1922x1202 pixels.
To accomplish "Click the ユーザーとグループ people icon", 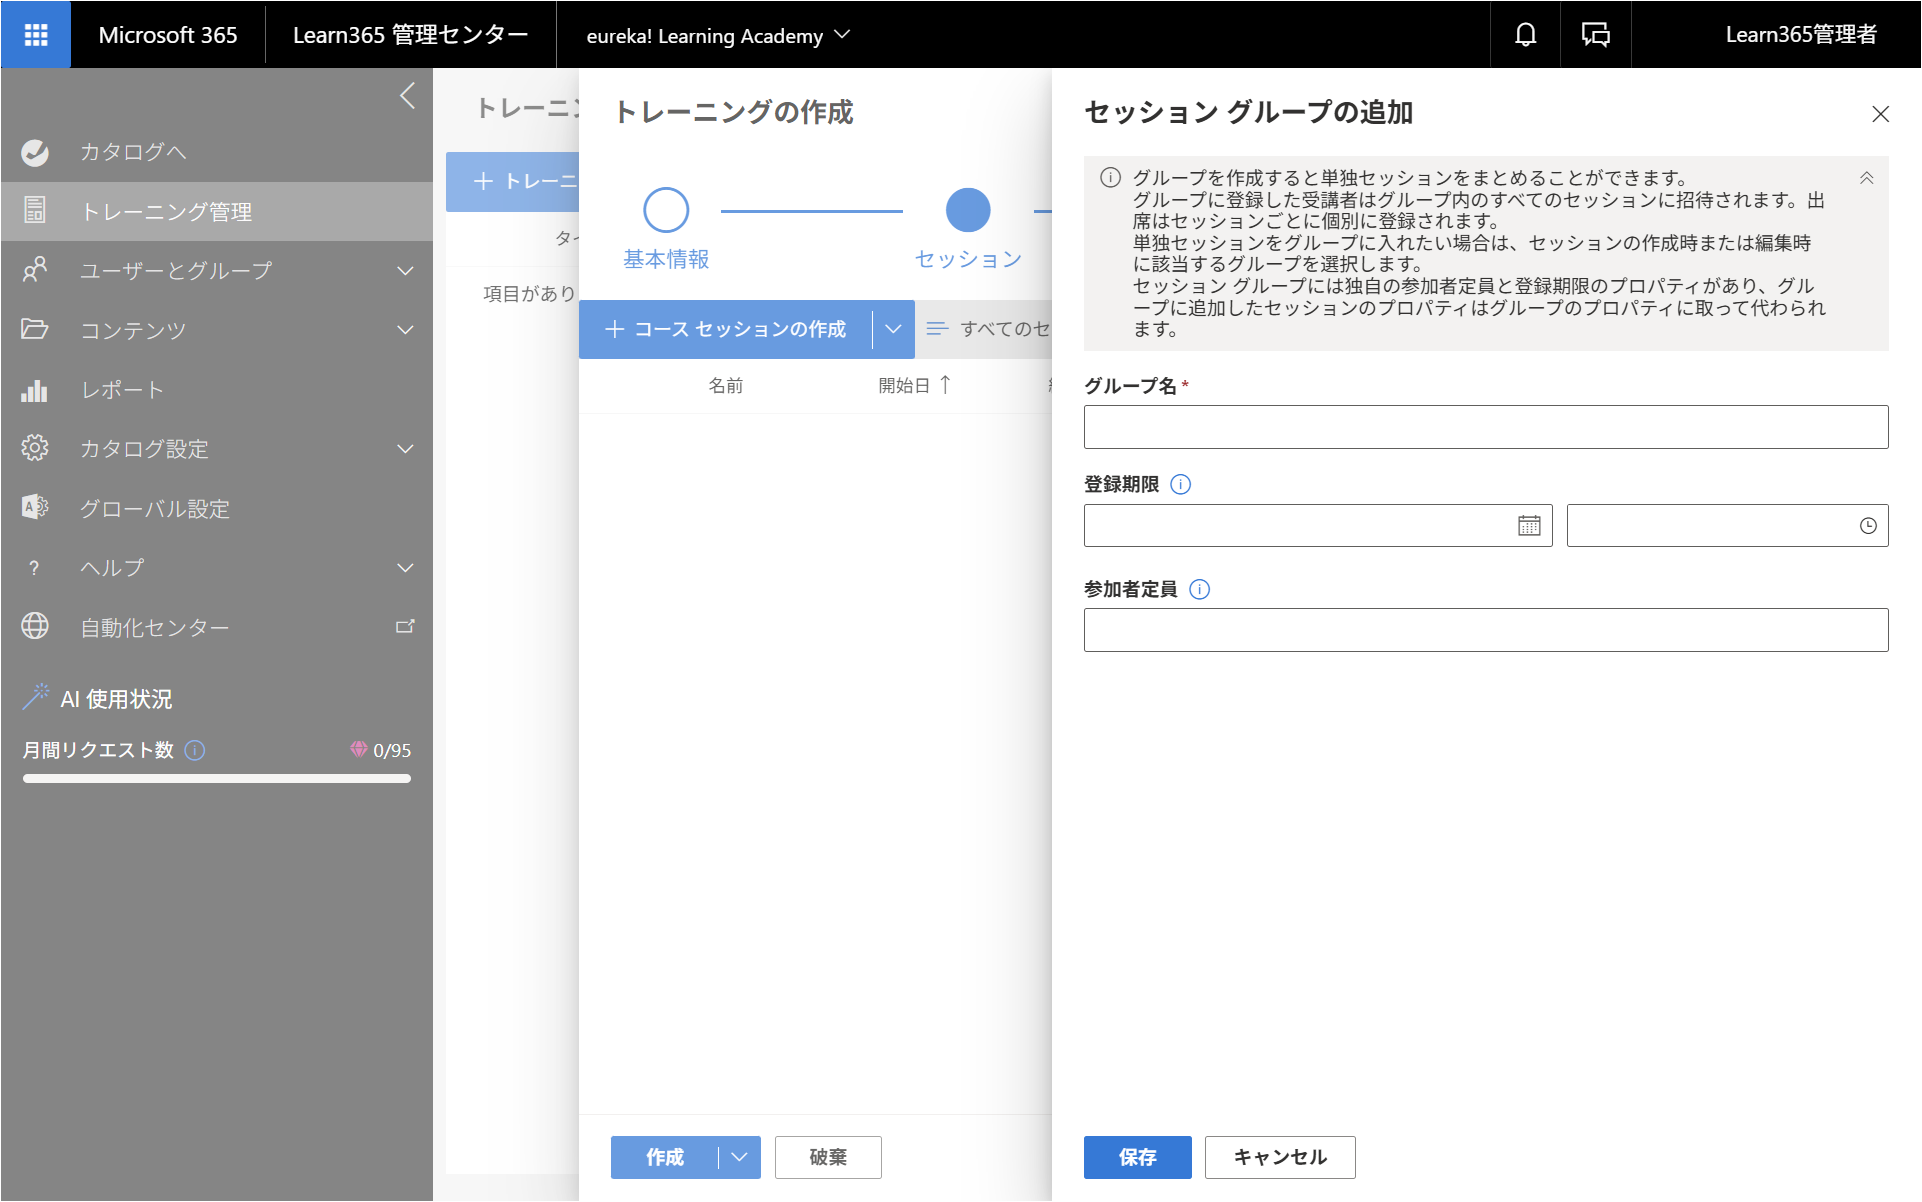I will click(35, 270).
